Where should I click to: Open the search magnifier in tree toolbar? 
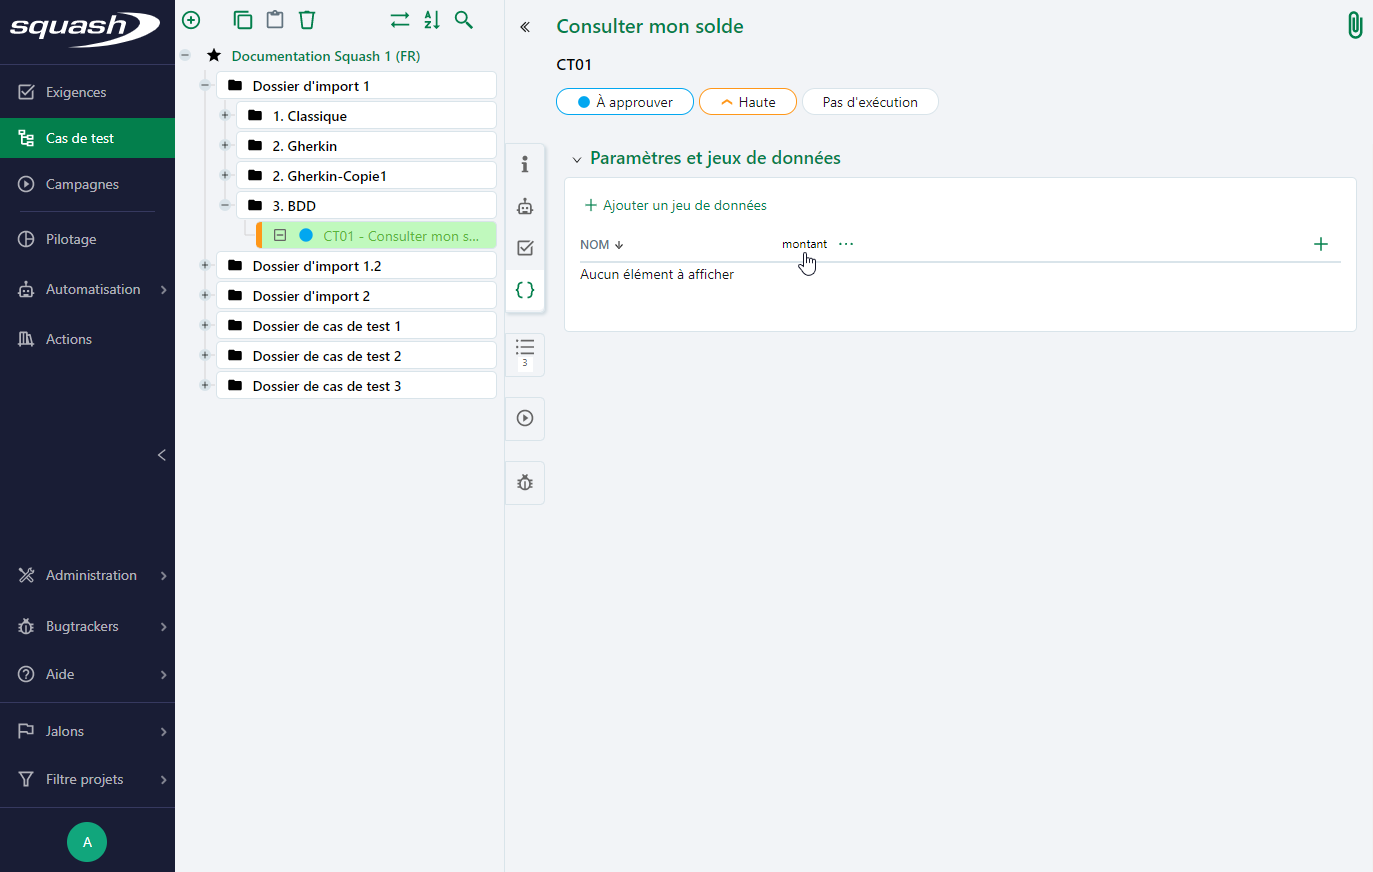(464, 20)
